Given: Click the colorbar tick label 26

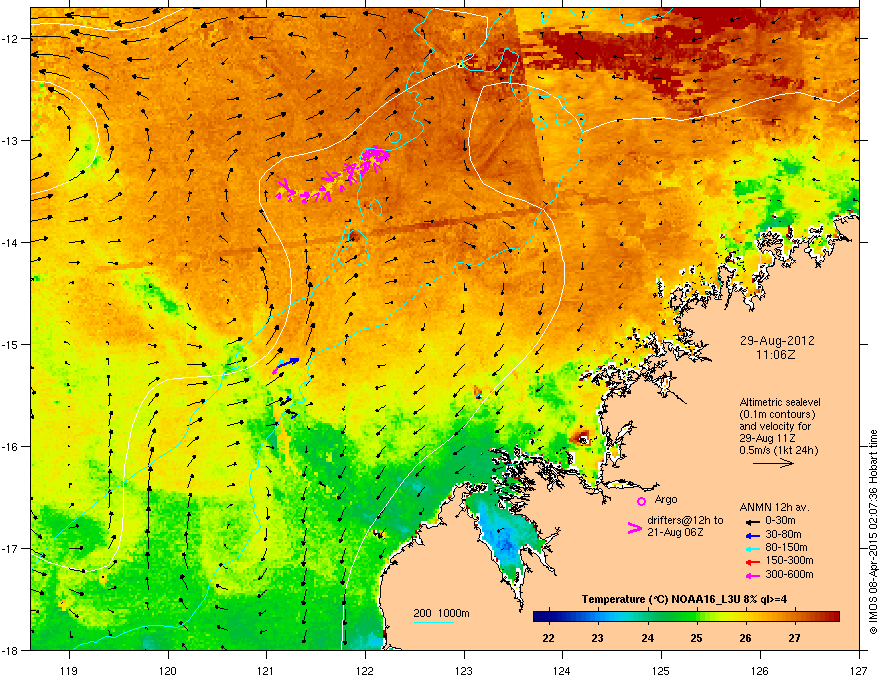Looking at the screenshot, I should [x=745, y=638].
